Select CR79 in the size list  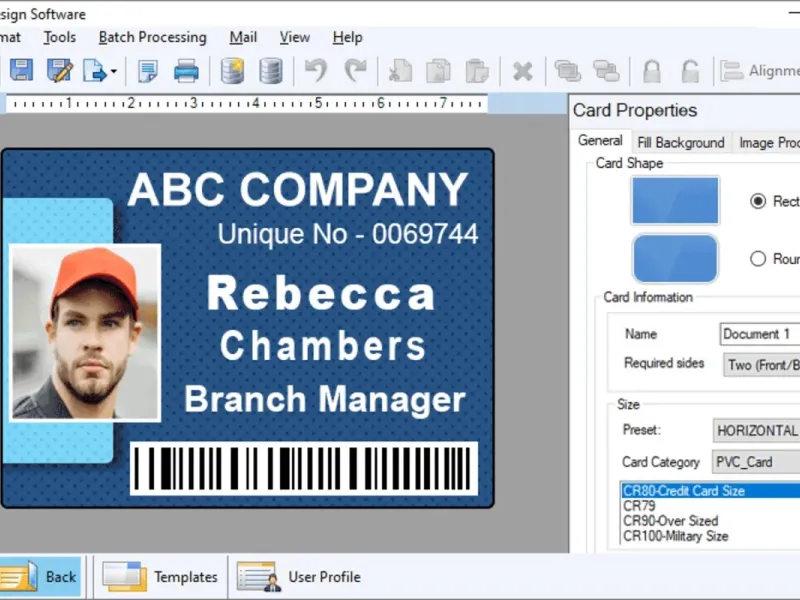710,506
